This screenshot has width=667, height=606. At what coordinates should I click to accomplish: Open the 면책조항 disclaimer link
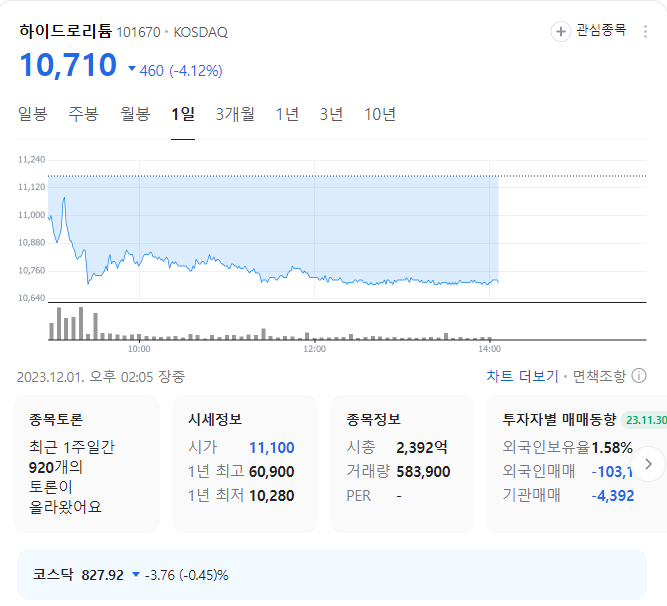[599, 376]
